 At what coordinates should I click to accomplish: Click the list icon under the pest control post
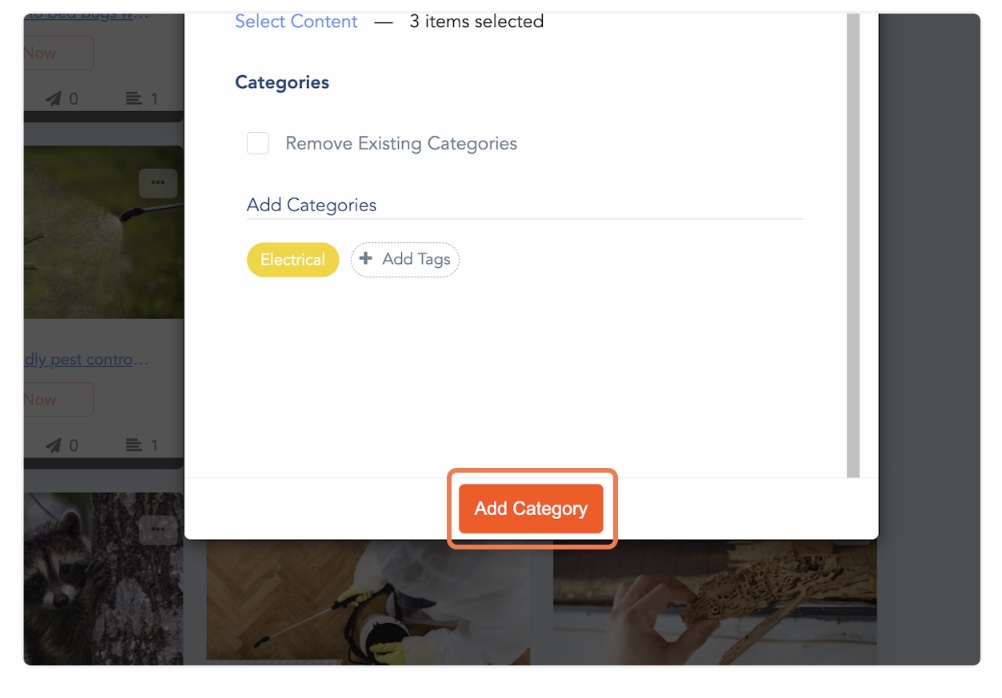[134, 445]
